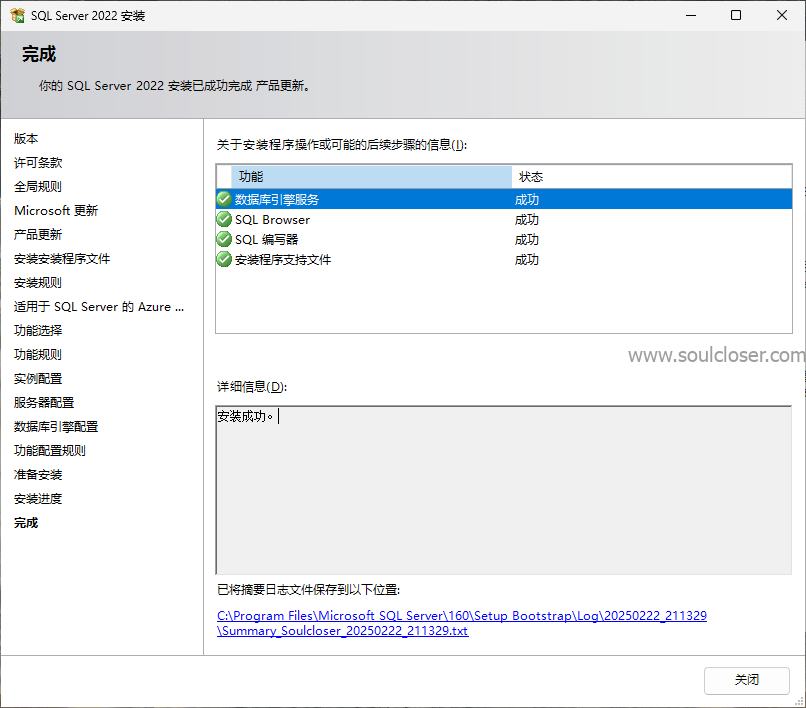Select 数据库引擎配置 step in sidebar
Viewport: 806px width, 708px height.
click(56, 427)
